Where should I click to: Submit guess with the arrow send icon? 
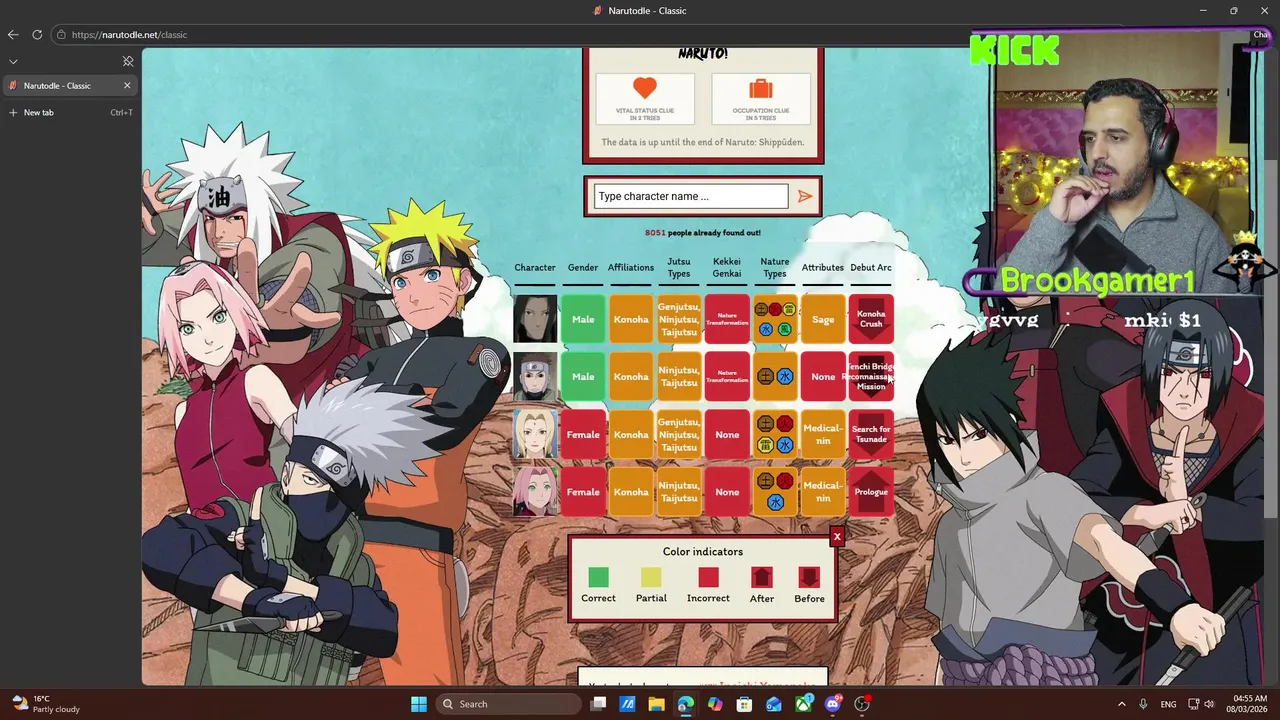[x=805, y=196]
